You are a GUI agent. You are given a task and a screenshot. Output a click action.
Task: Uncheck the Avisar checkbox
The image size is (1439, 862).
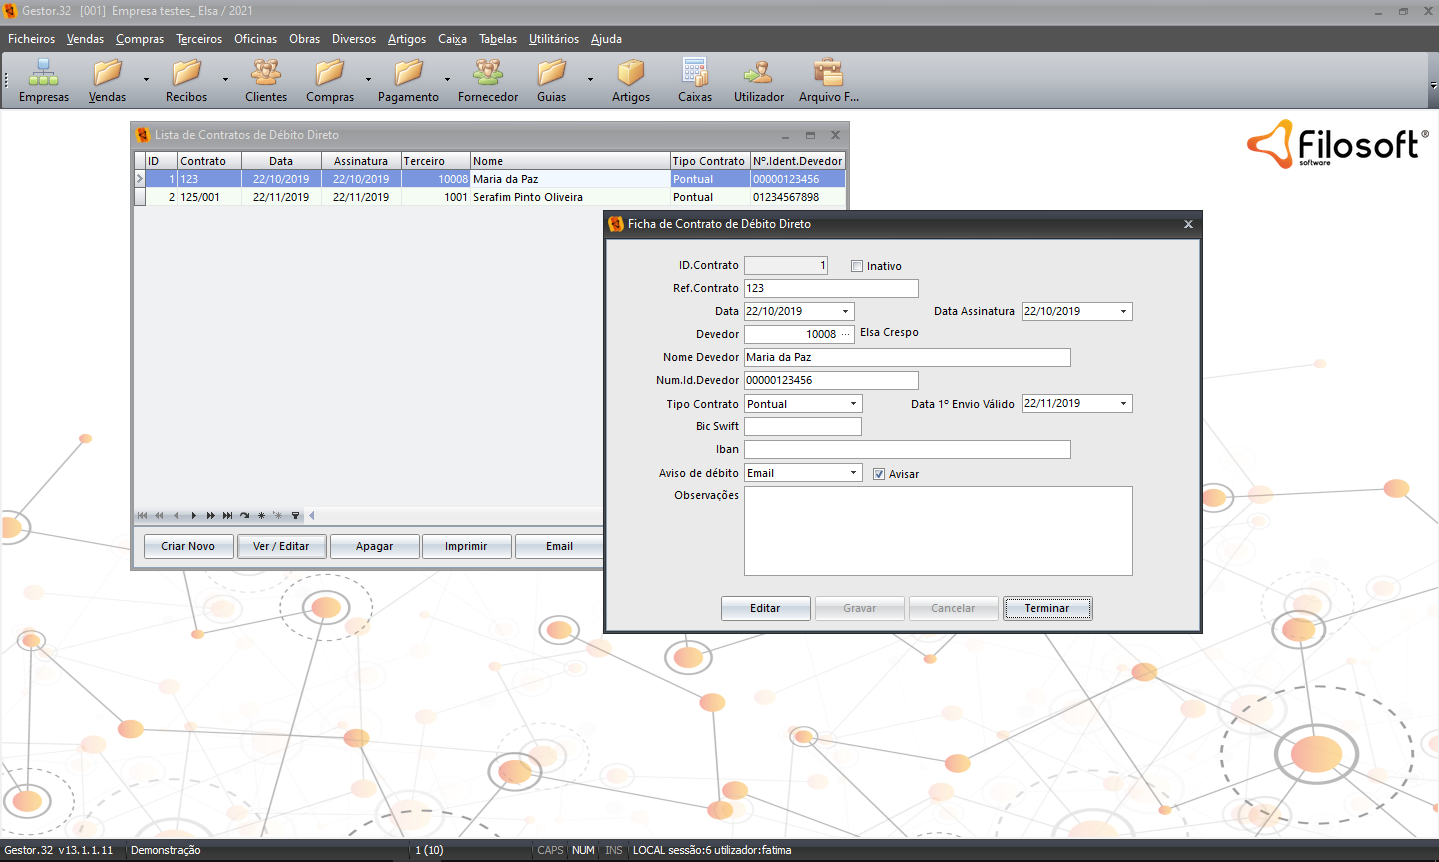pyautogui.click(x=879, y=474)
